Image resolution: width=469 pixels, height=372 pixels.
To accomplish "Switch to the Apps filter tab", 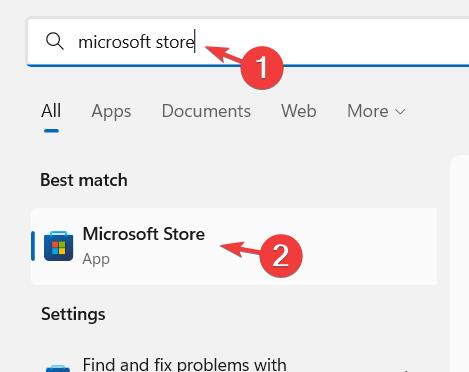I will click(x=111, y=111).
